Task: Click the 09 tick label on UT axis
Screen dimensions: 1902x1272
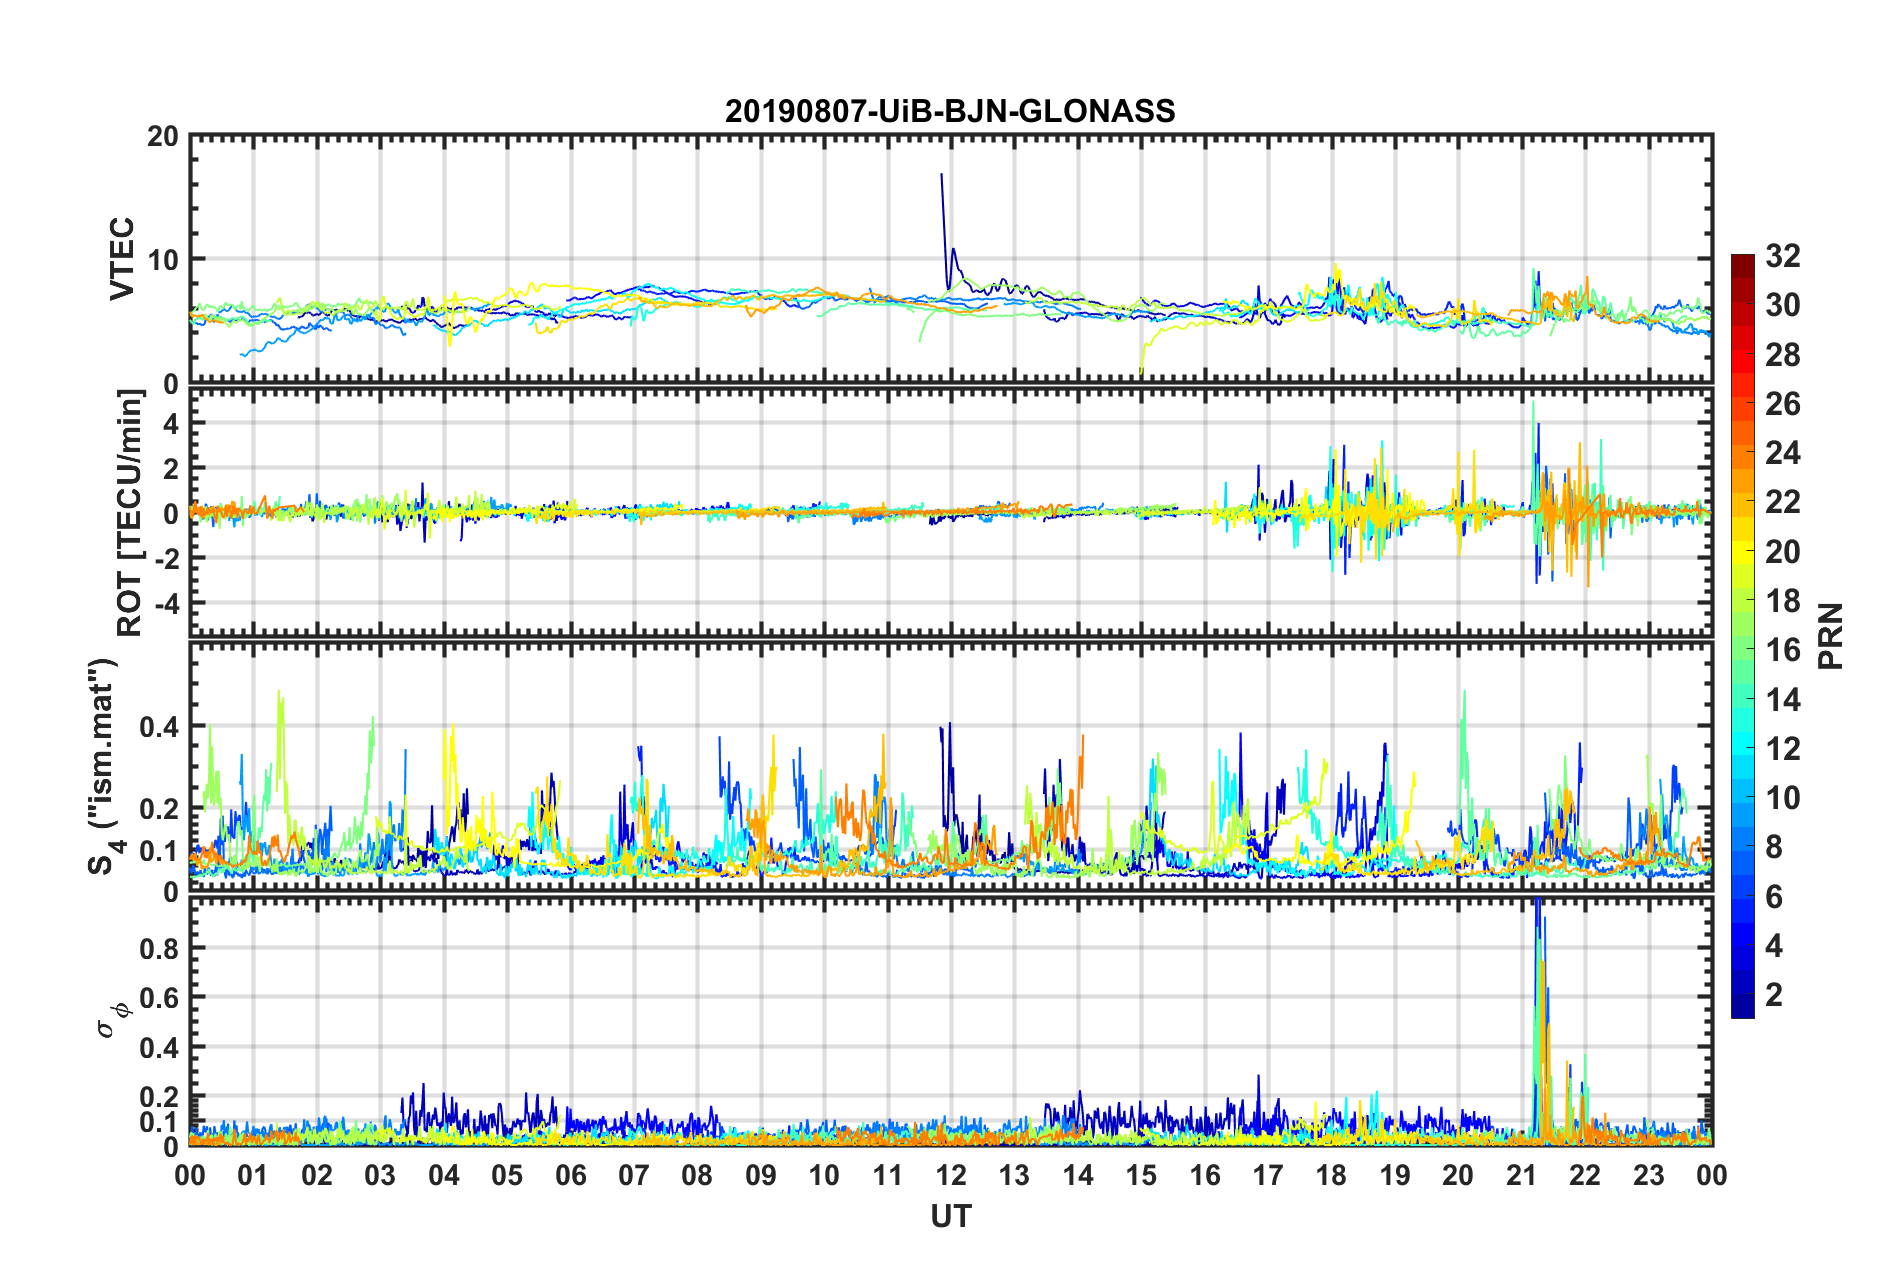Action: [761, 1175]
